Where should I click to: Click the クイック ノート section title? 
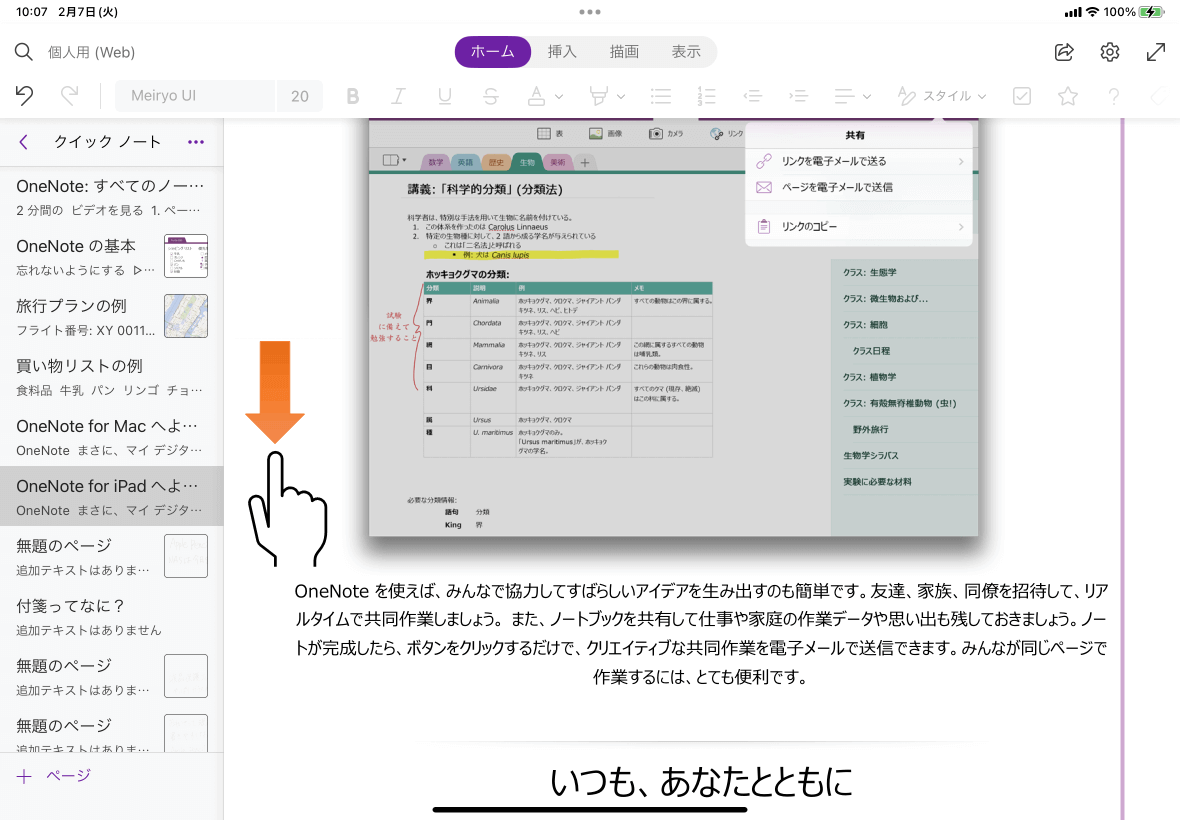tap(107, 142)
